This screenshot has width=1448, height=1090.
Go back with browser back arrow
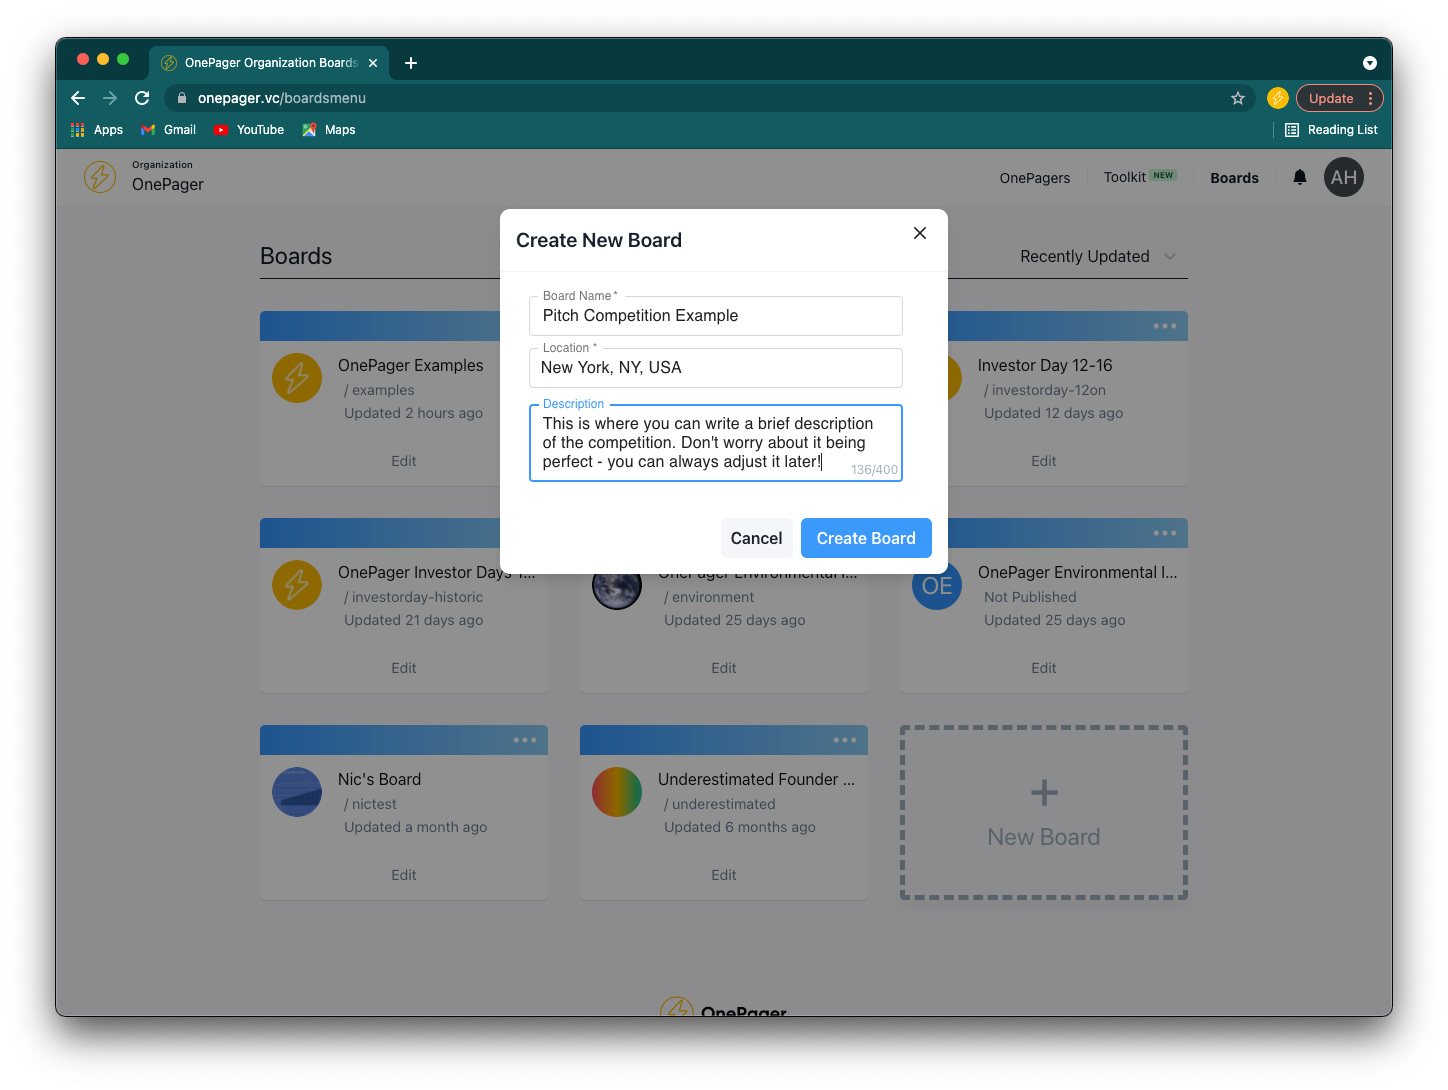[78, 98]
